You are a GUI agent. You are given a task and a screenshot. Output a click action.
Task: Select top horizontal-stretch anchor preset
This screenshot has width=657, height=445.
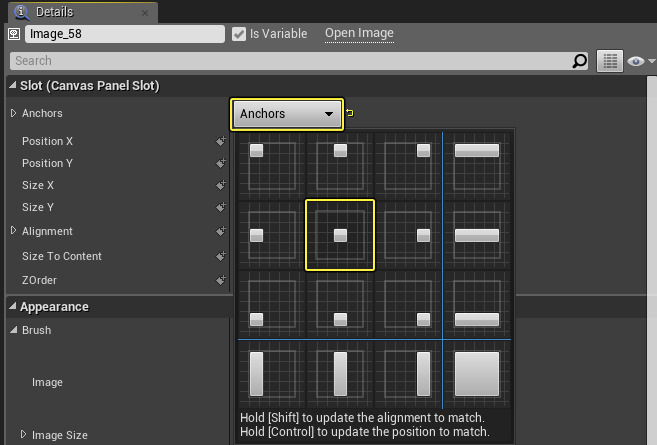[477, 166]
